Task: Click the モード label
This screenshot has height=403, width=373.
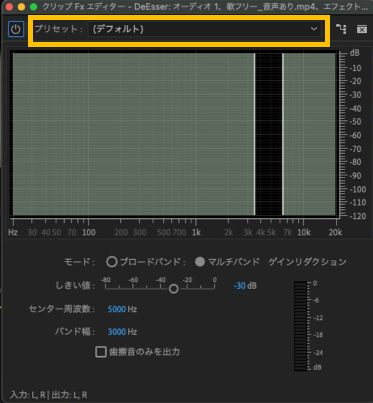Action: [x=80, y=262]
